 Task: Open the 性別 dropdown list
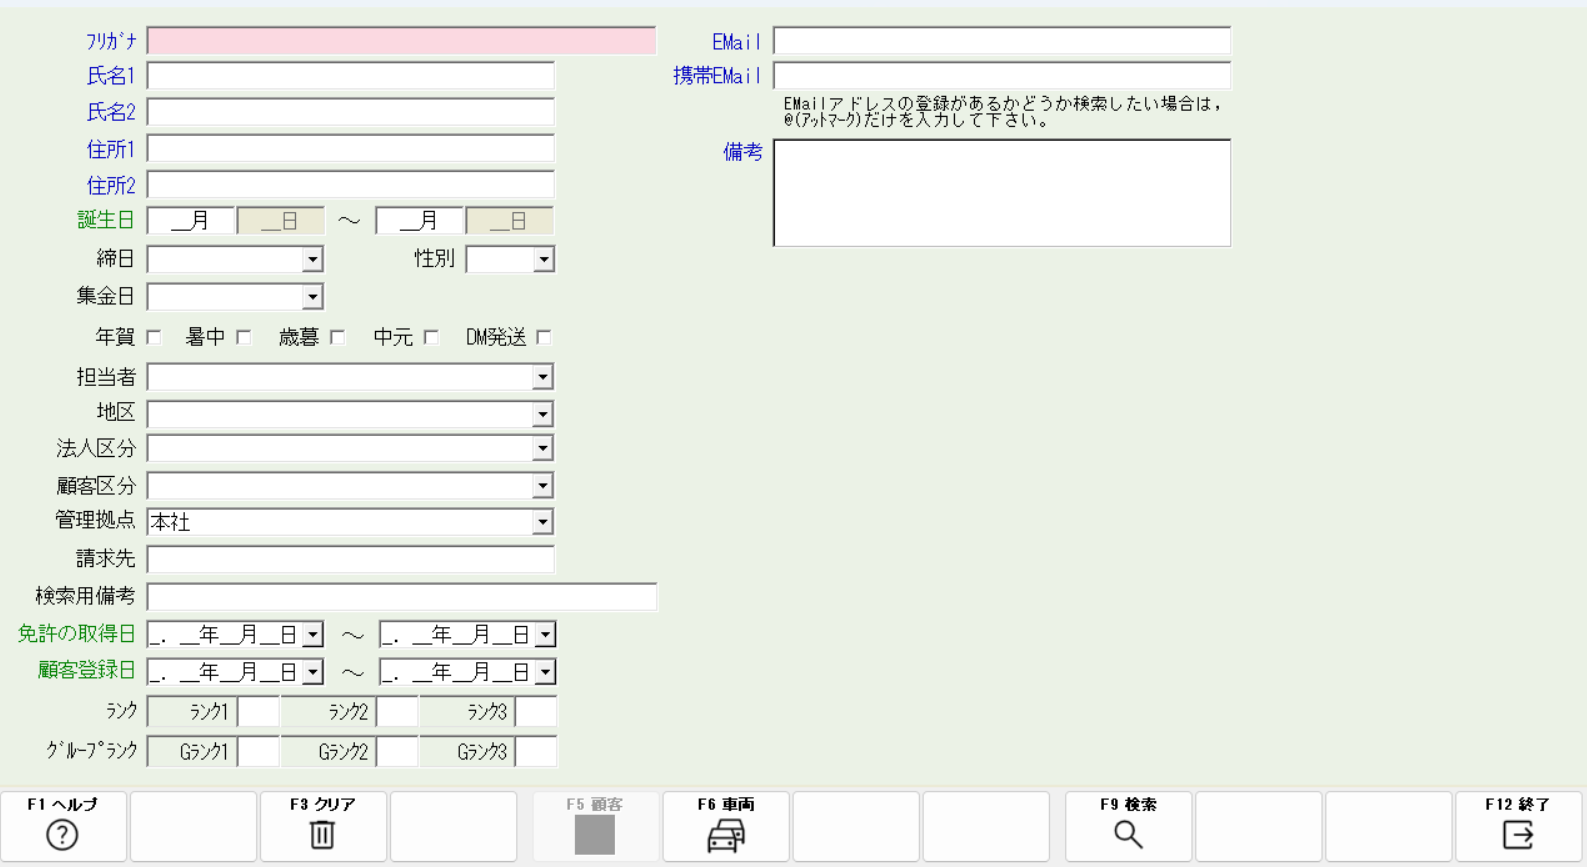pyautogui.click(x=543, y=260)
